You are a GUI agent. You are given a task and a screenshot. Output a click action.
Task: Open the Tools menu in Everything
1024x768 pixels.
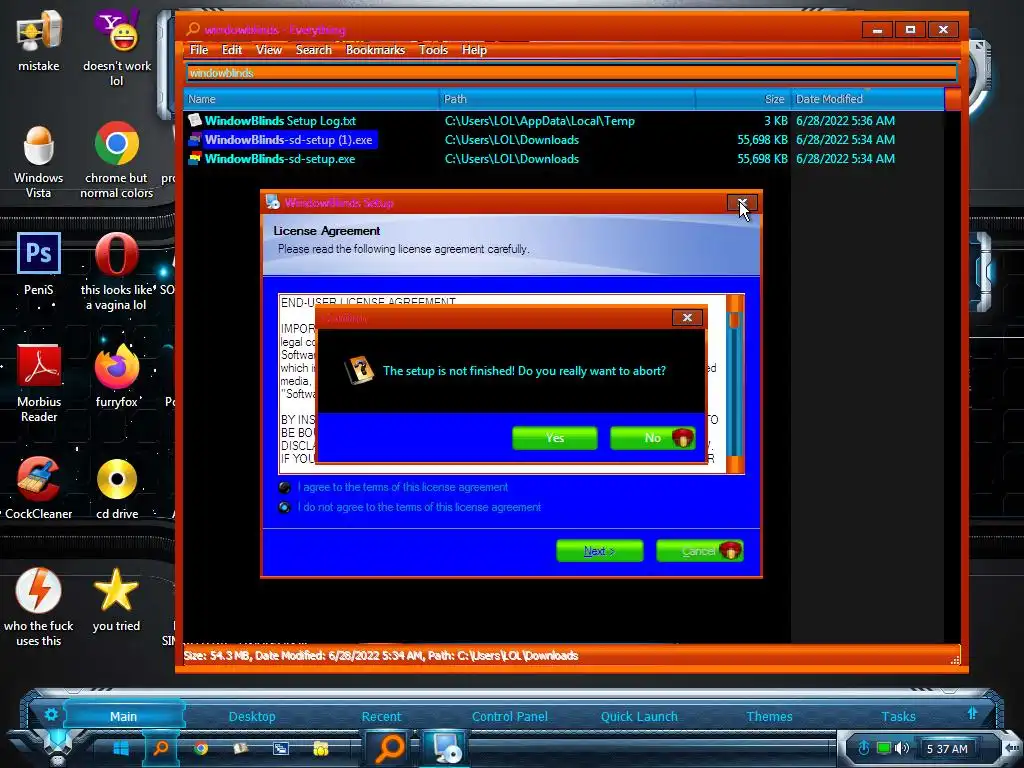433,50
